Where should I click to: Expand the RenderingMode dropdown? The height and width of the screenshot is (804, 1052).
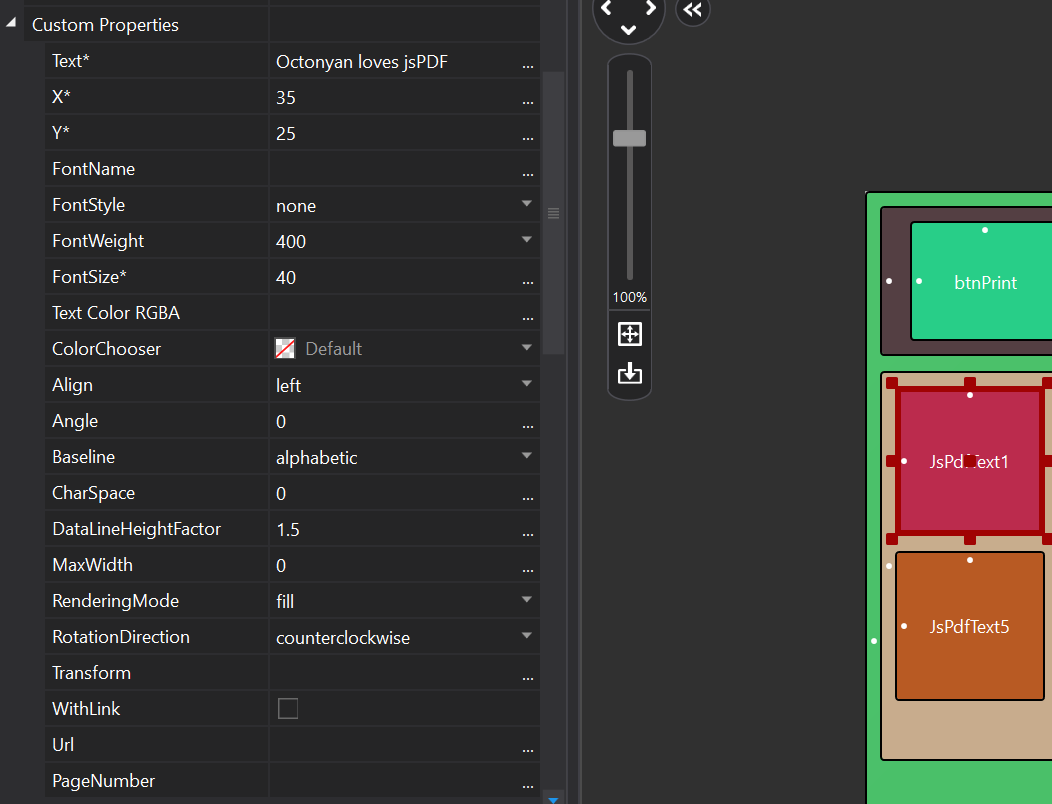point(527,599)
